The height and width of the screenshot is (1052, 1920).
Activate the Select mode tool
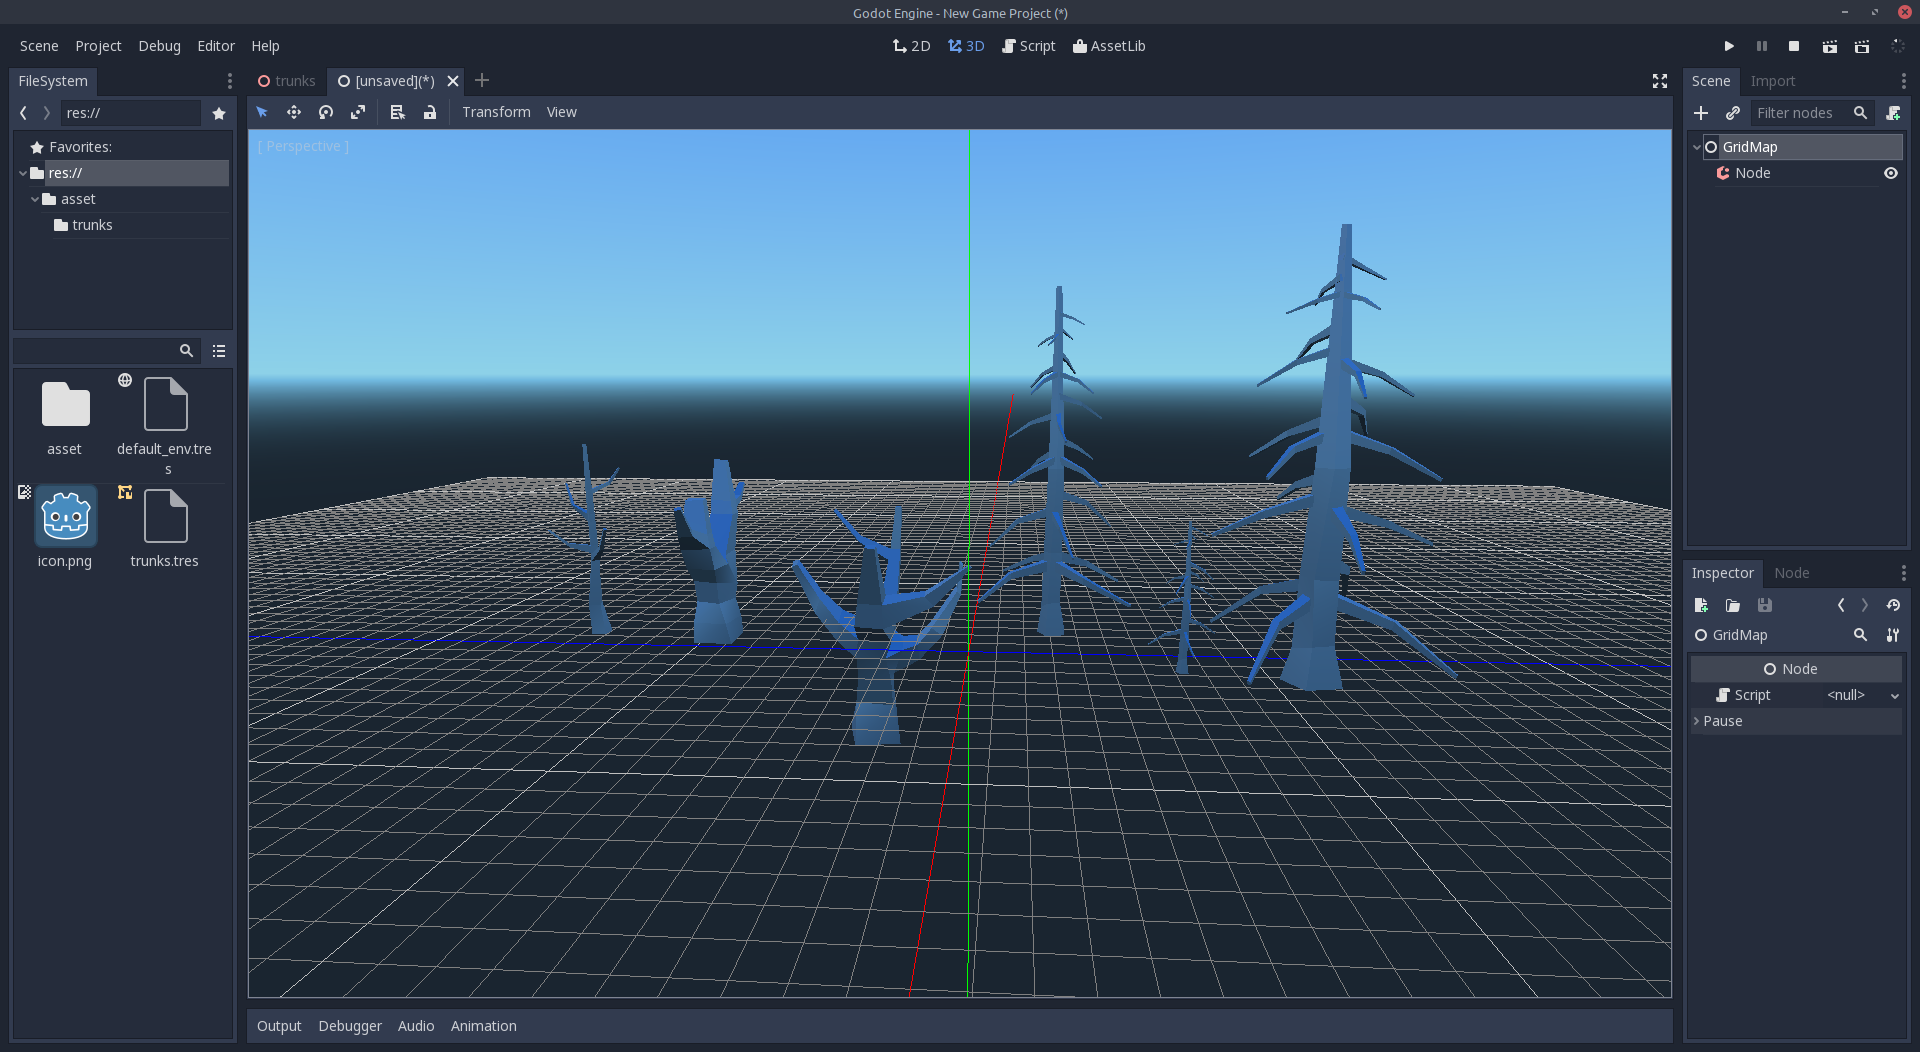pos(262,112)
